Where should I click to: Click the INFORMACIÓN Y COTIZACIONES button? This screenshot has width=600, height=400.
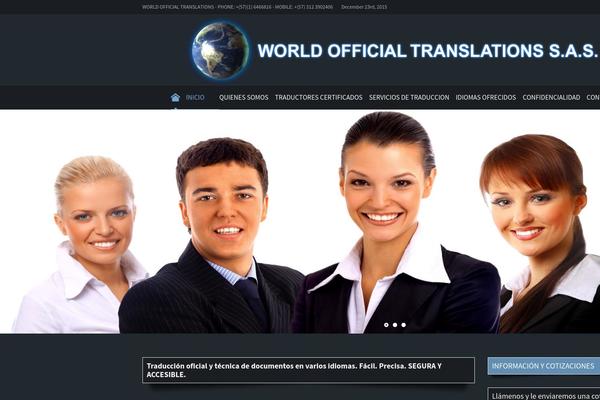(543, 366)
